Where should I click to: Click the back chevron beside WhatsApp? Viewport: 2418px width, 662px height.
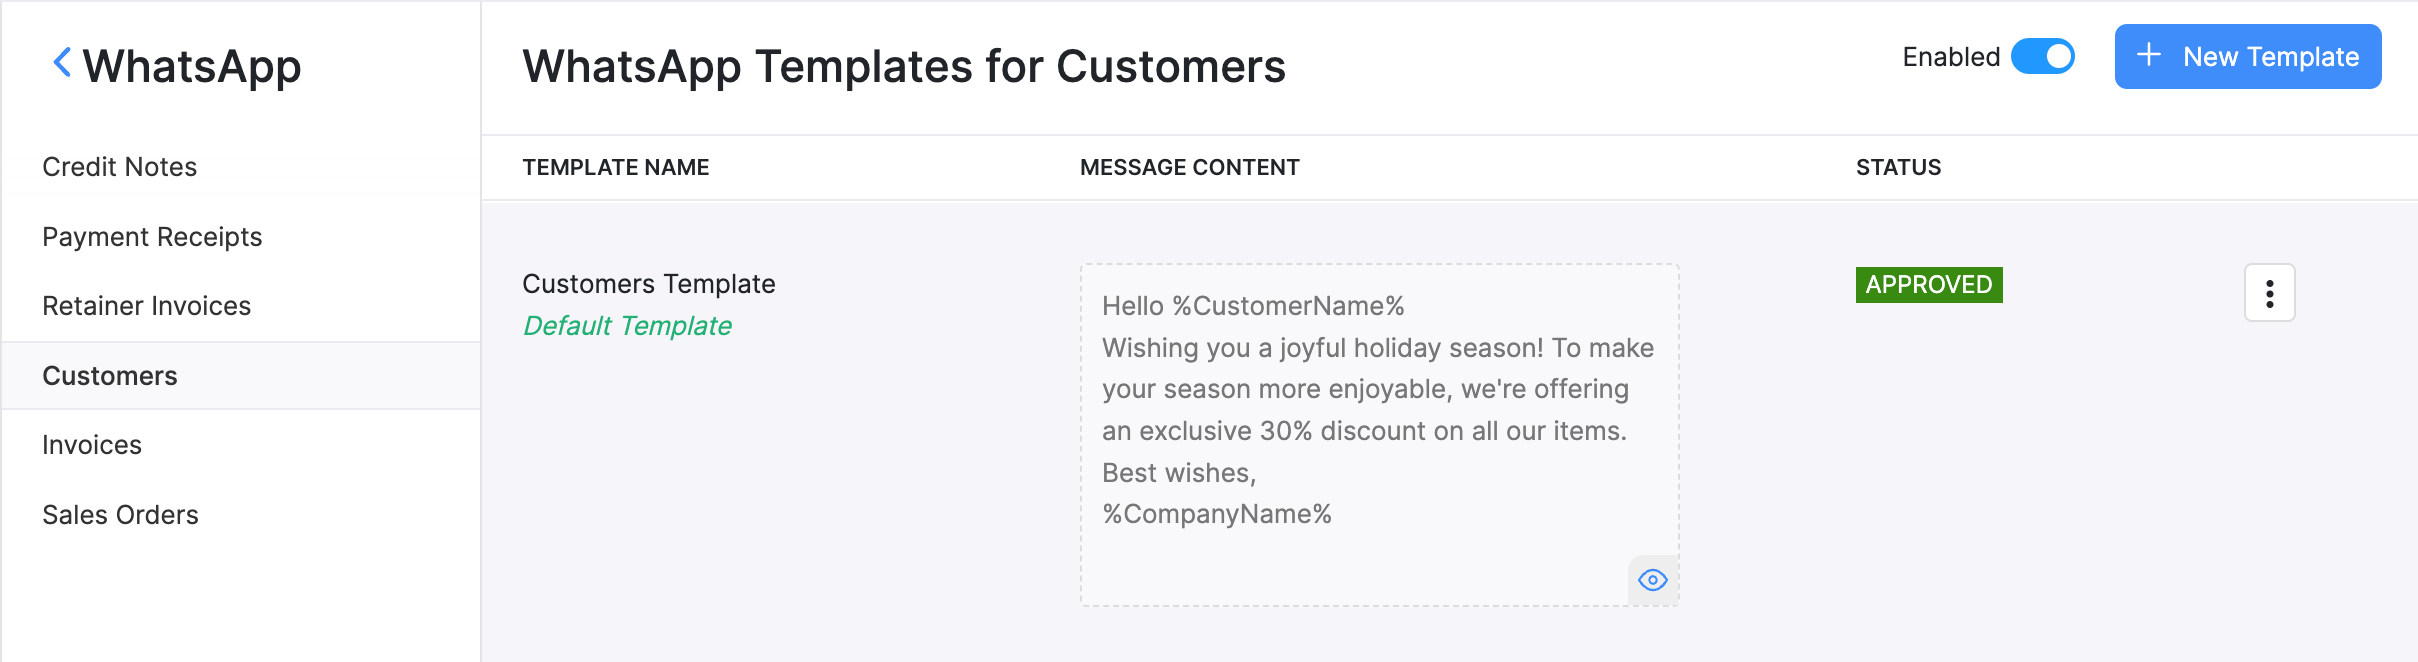point(62,63)
